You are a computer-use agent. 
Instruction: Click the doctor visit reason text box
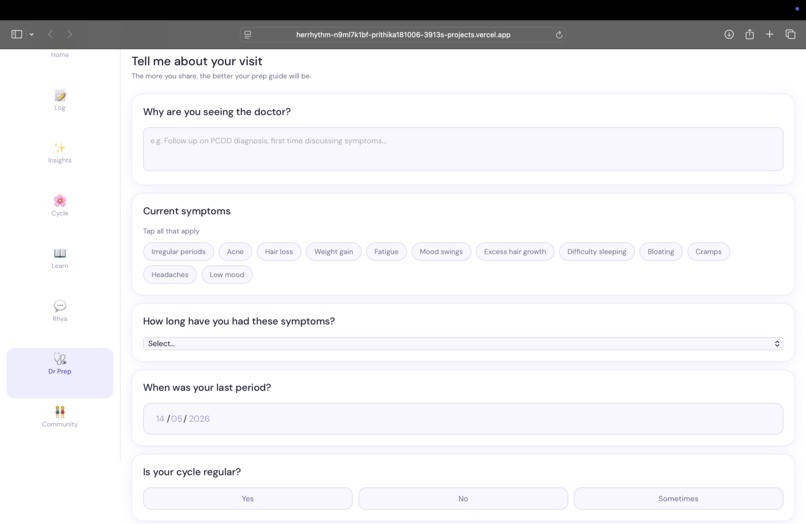(463, 149)
